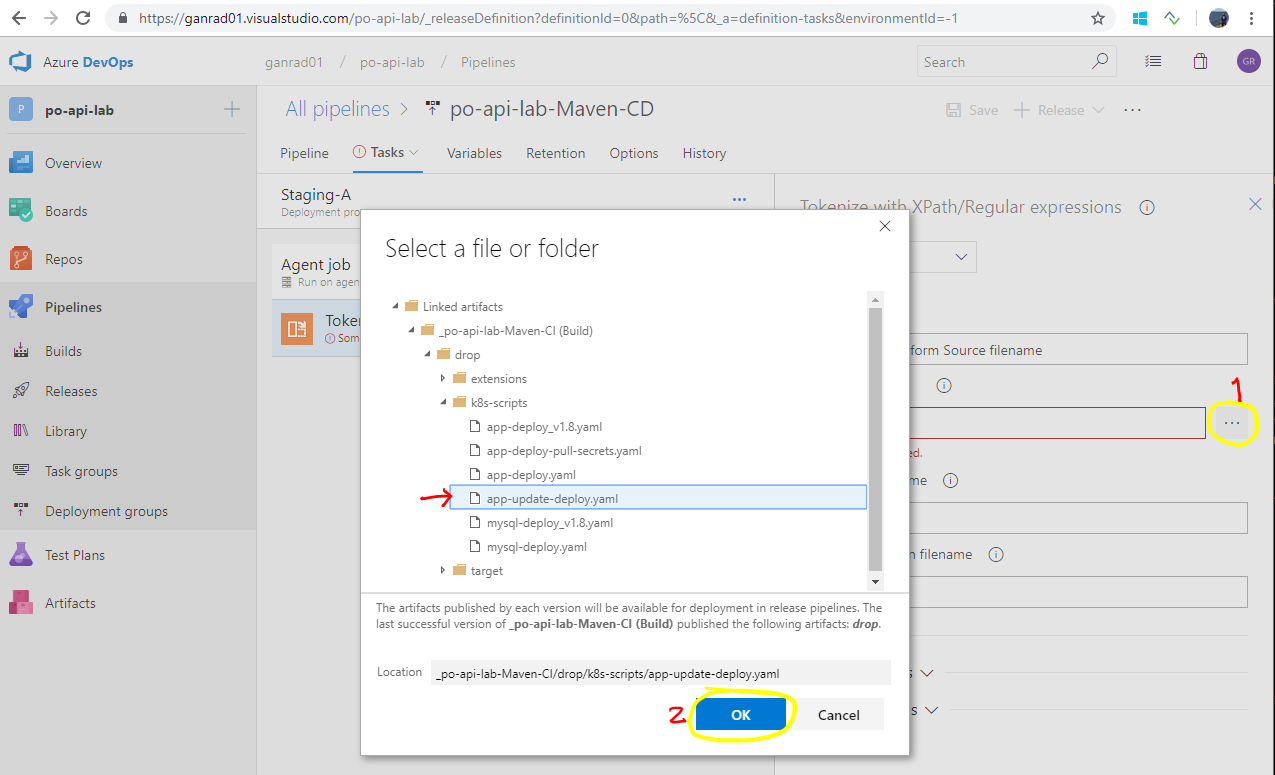Bookmark this page with the star icon
The width and height of the screenshot is (1275, 775).
pos(1098,18)
